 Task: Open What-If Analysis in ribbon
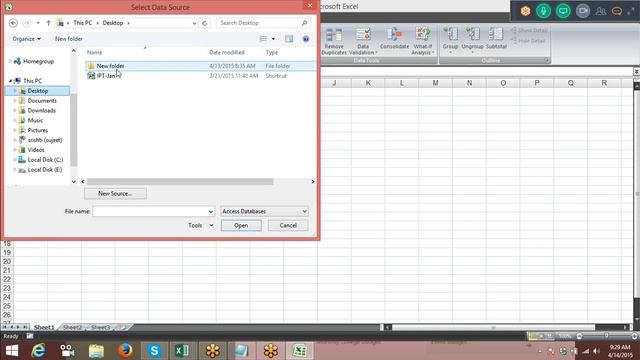tap(422, 41)
